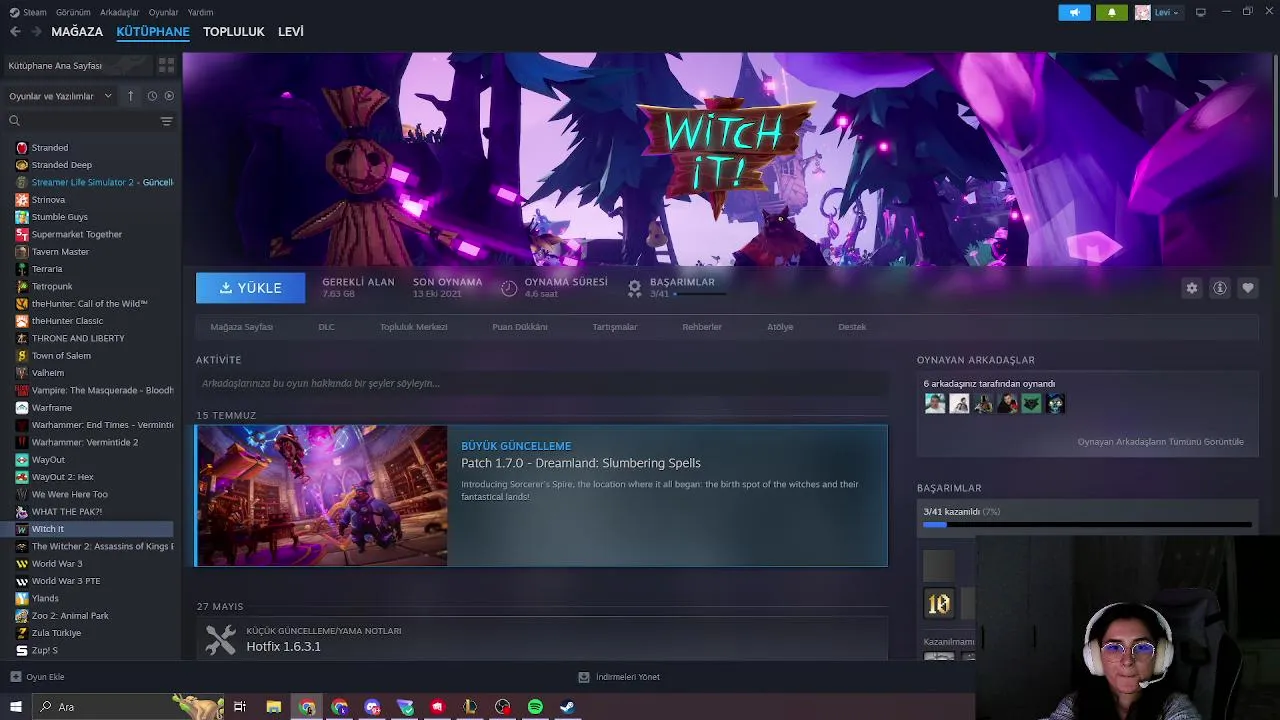Viewport: 1280px width, 720px height.
Task: Click the first friend avatar
Action: coord(935,404)
